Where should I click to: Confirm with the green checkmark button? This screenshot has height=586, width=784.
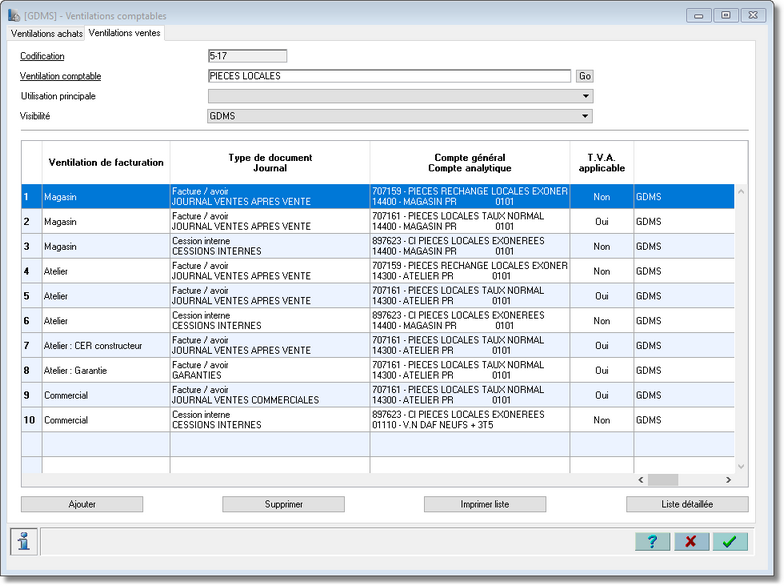coord(730,541)
